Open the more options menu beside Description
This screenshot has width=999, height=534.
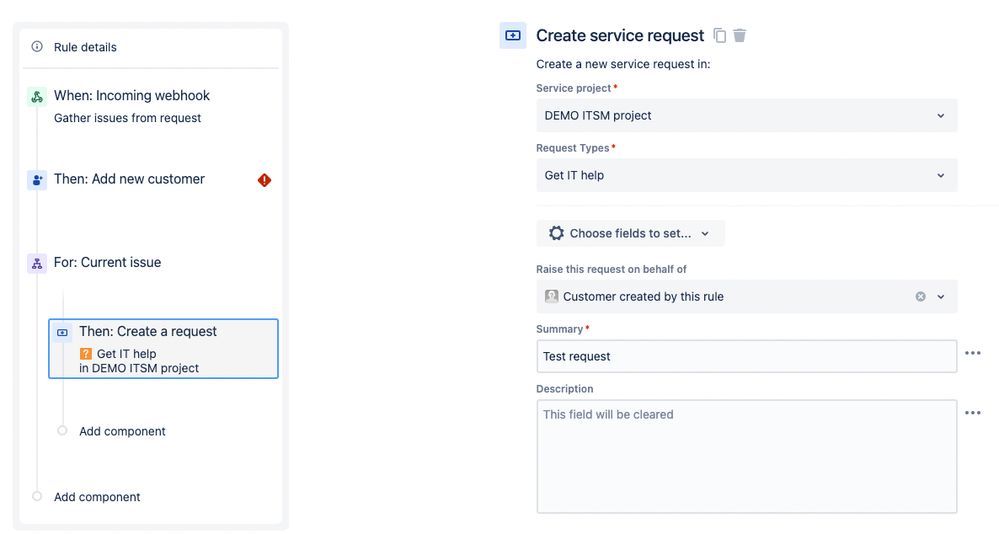point(973,412)
